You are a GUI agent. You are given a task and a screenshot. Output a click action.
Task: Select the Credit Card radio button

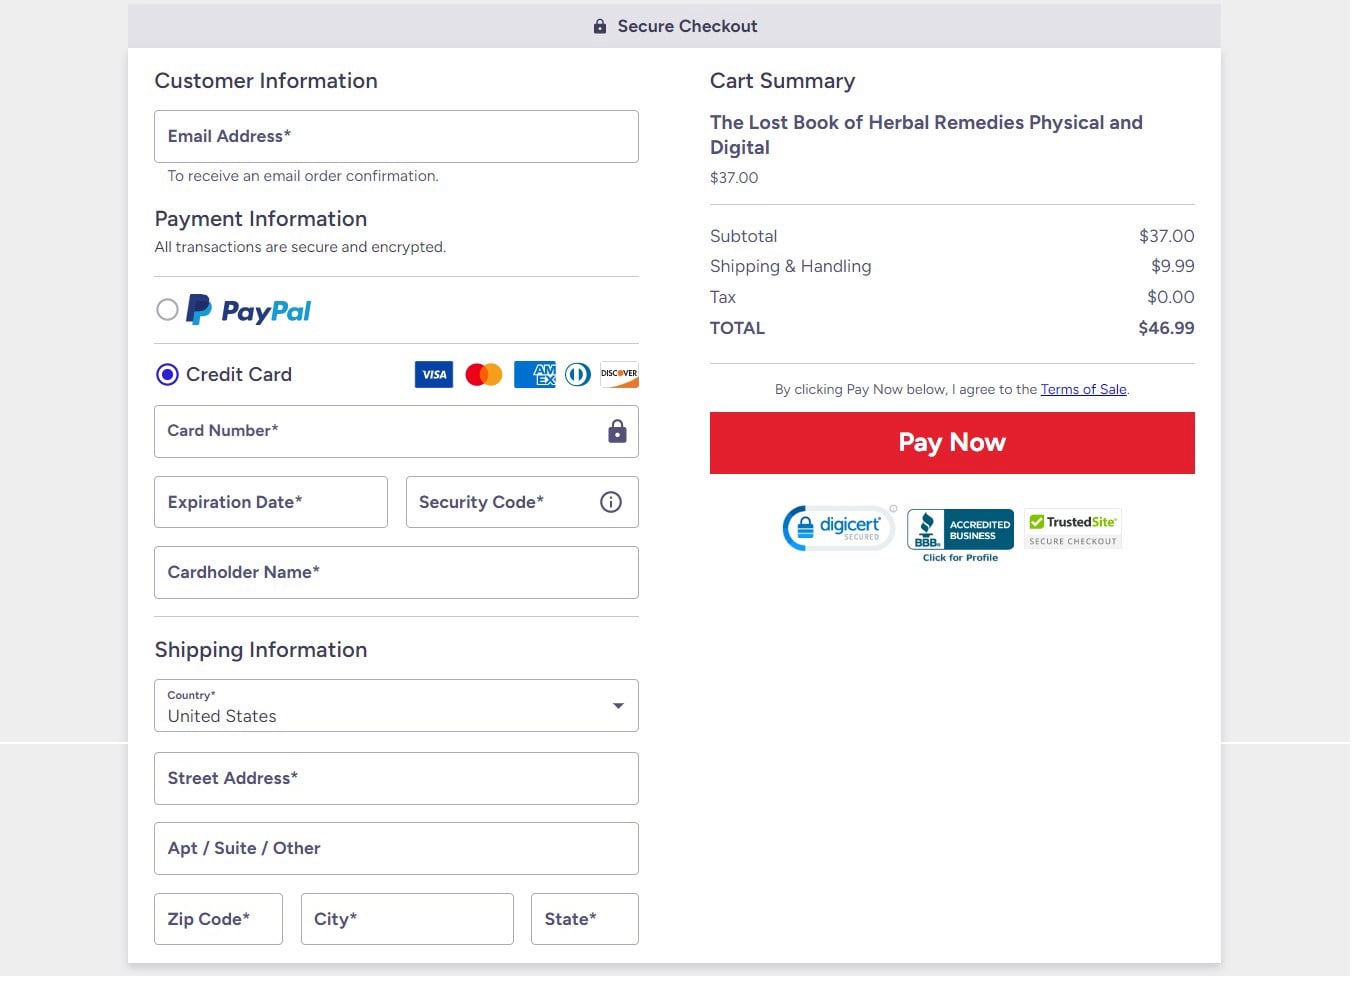click(x=168, y=375)
